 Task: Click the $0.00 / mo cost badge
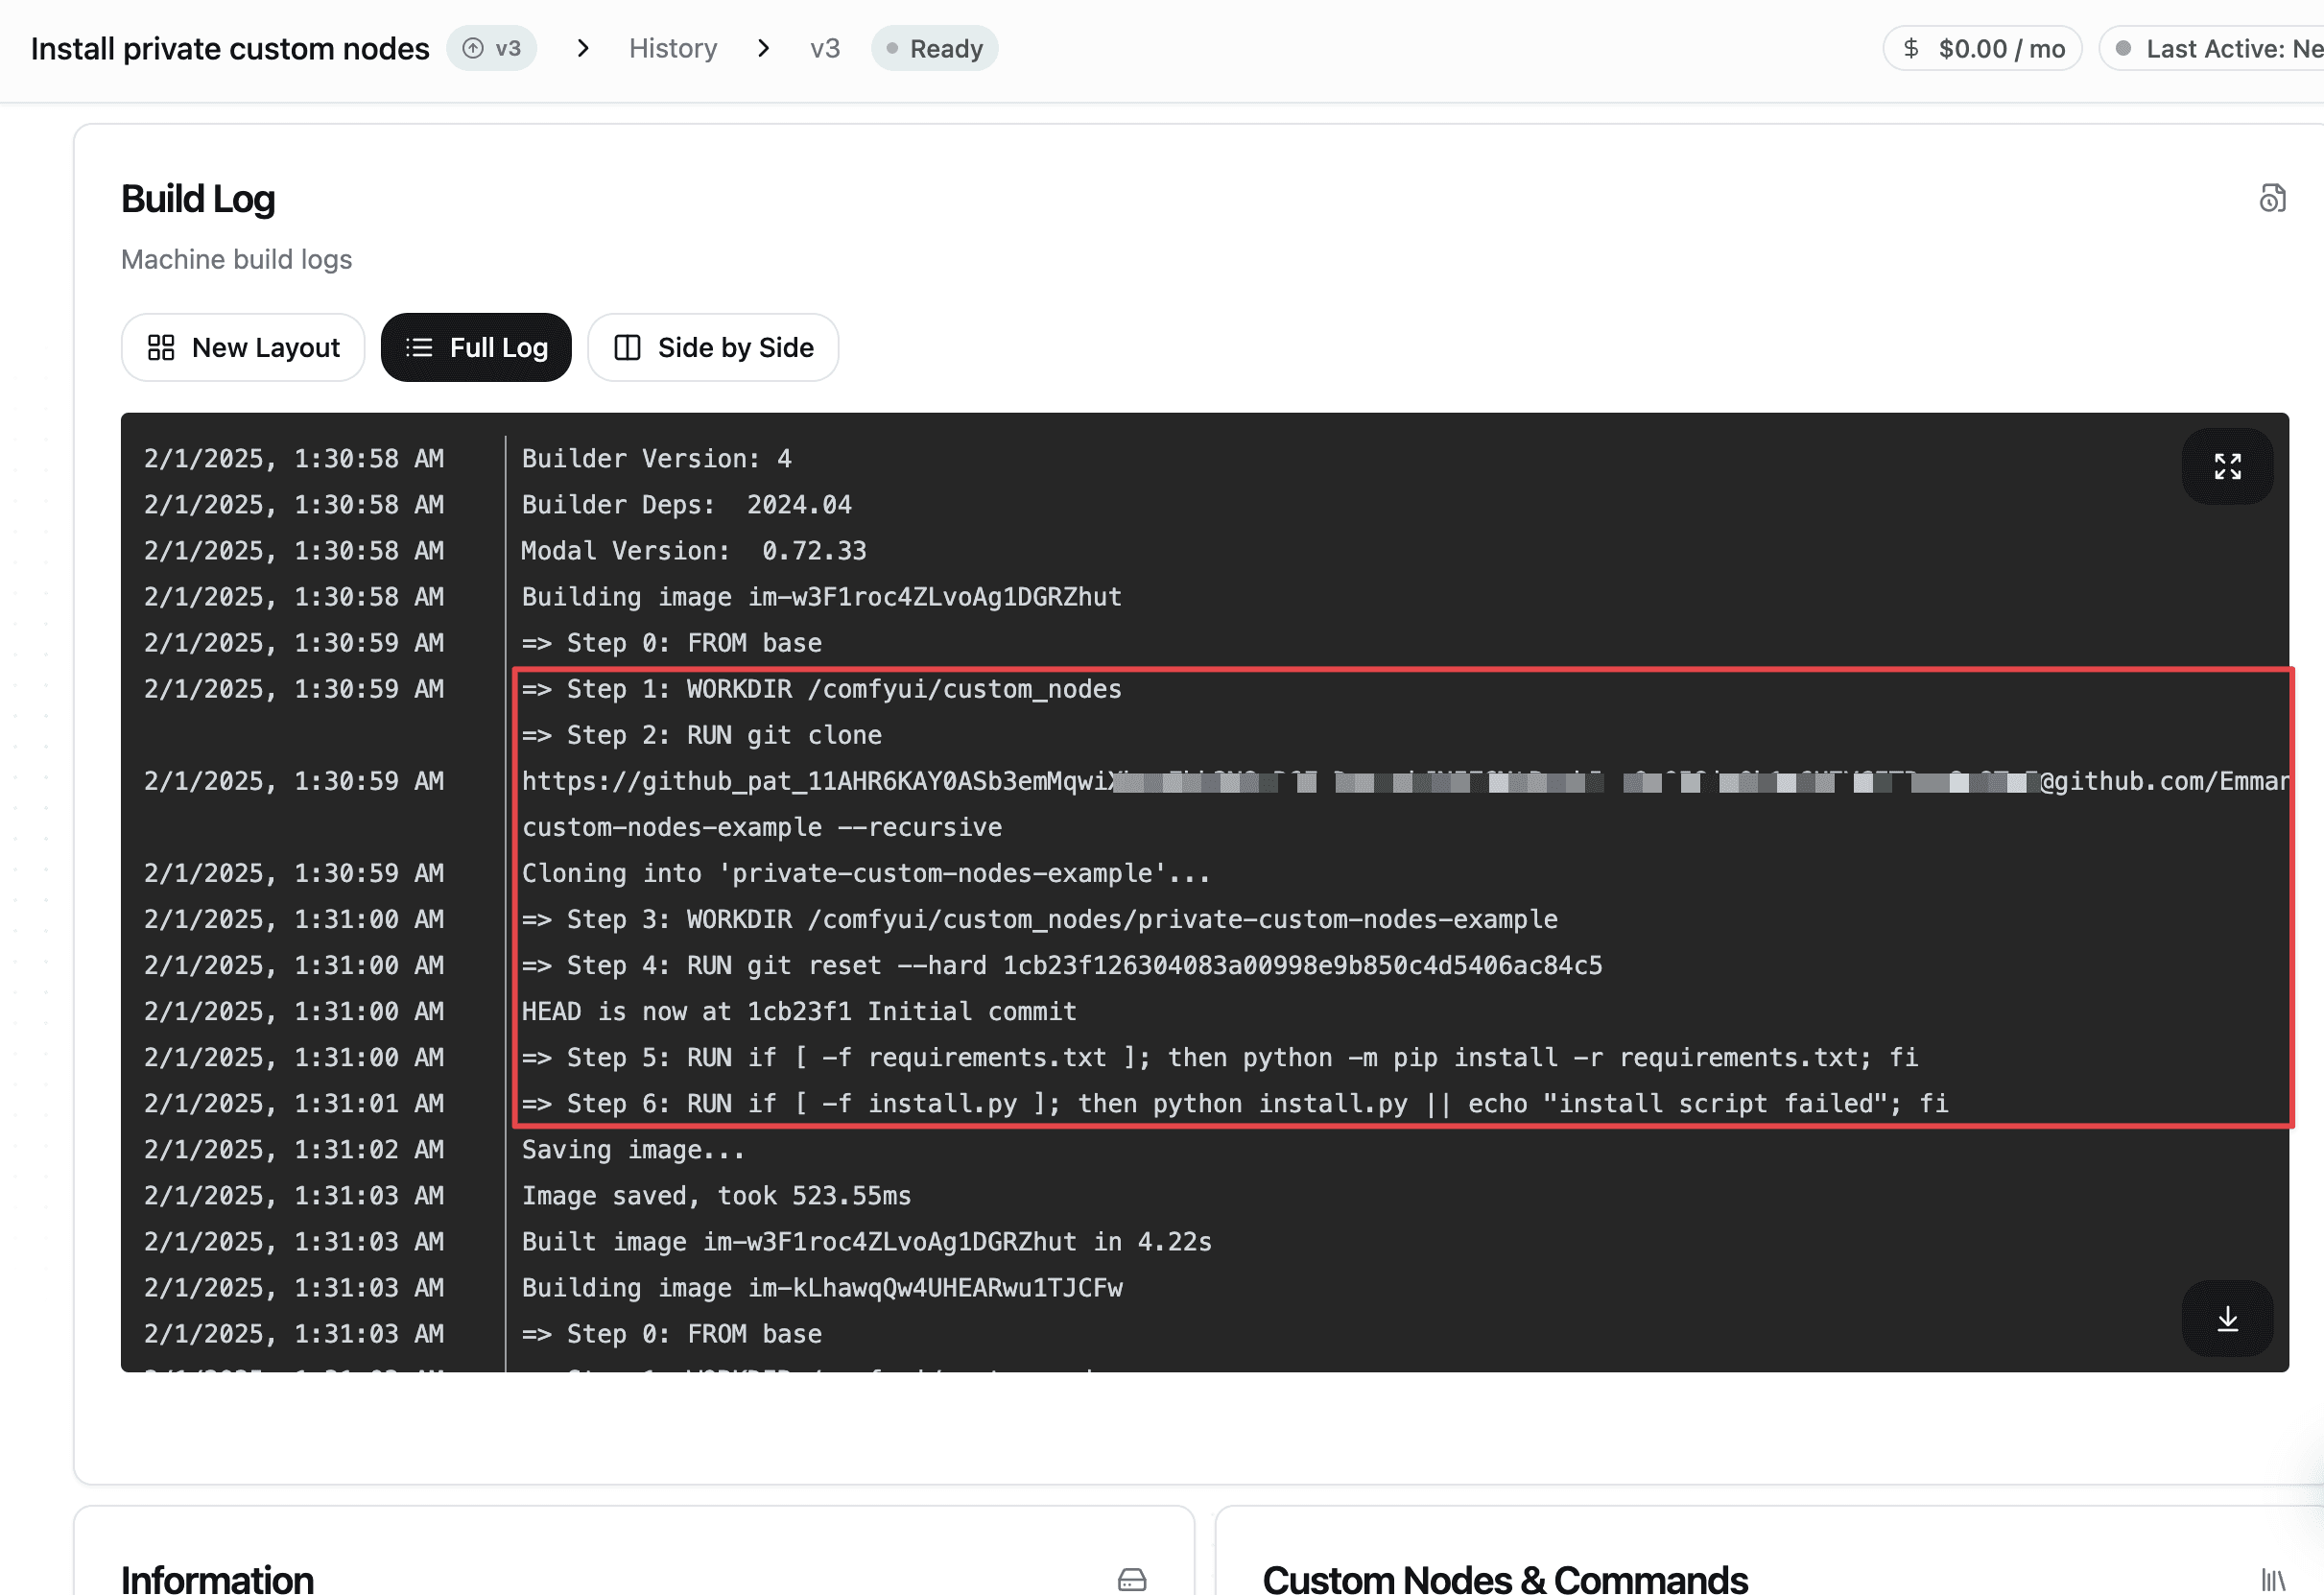click(x=1983, y=48)
